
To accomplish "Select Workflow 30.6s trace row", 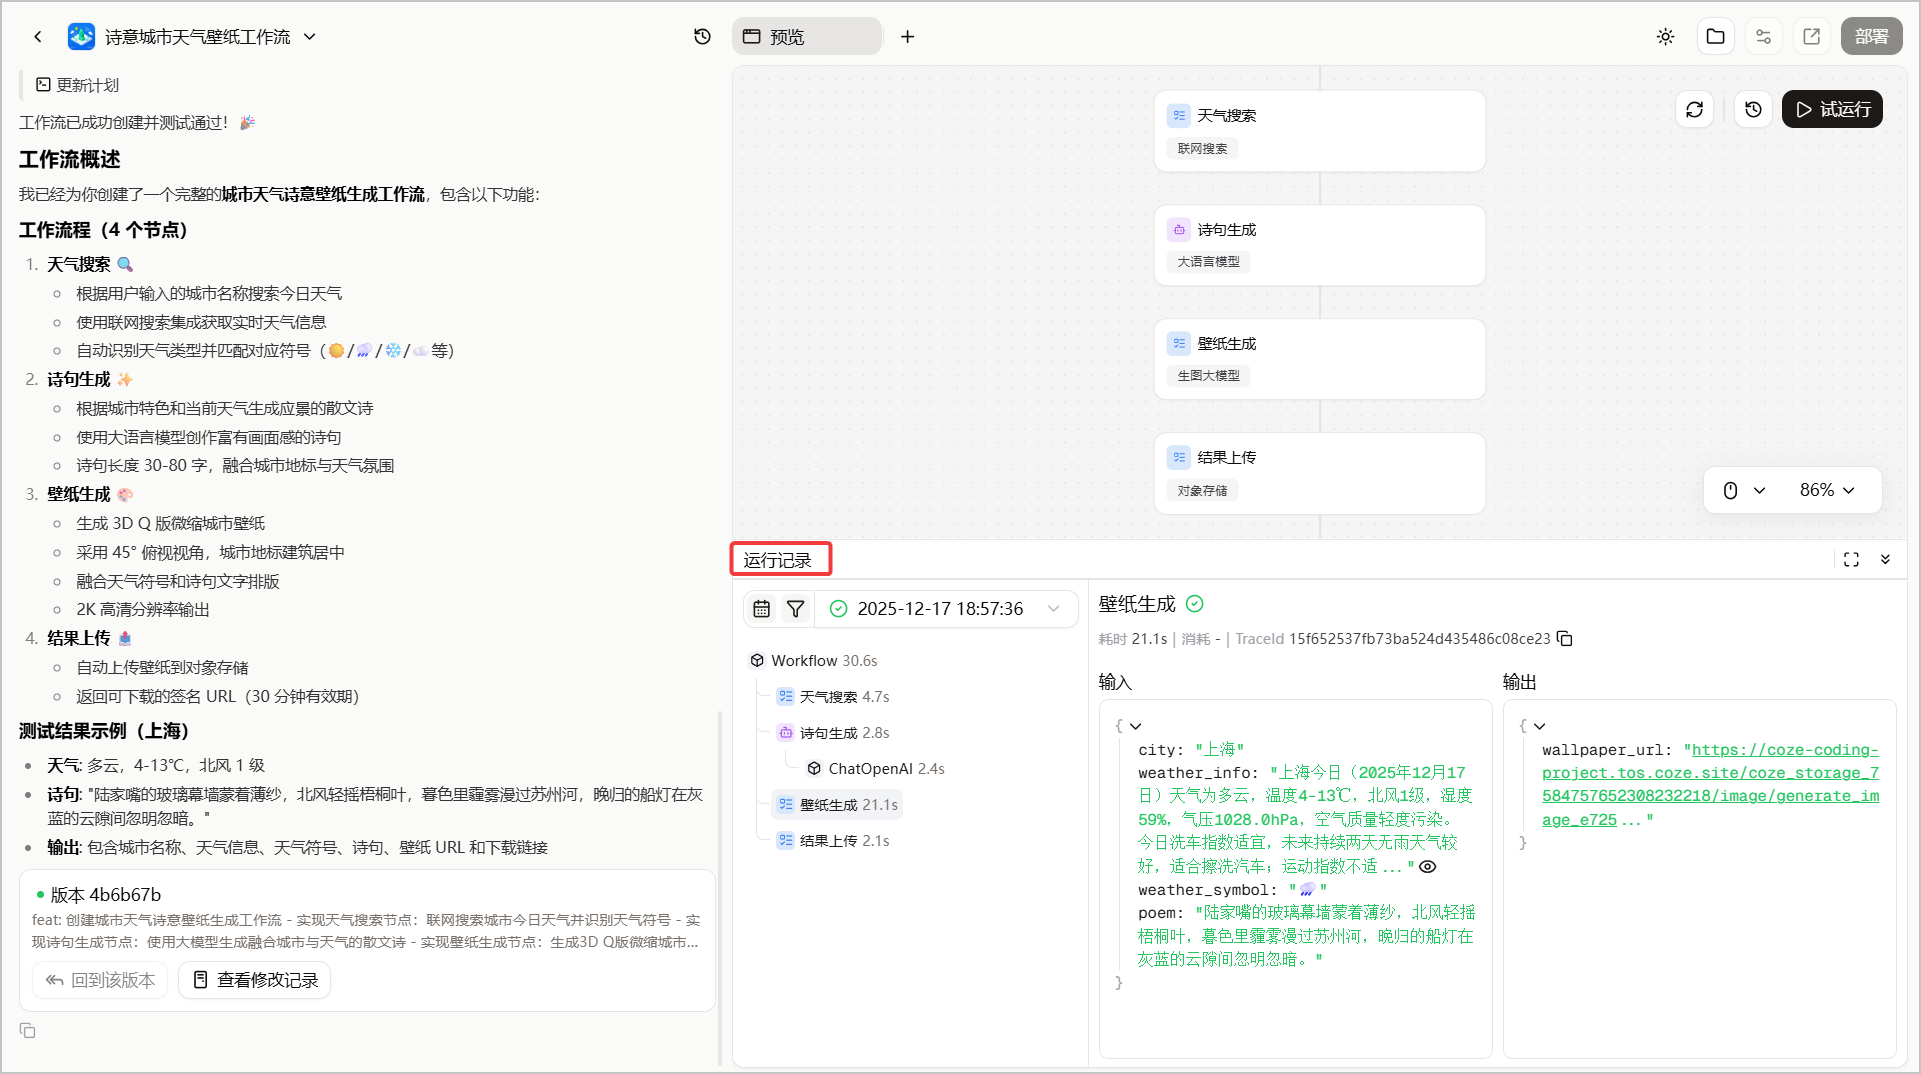I will coord(812,661).
